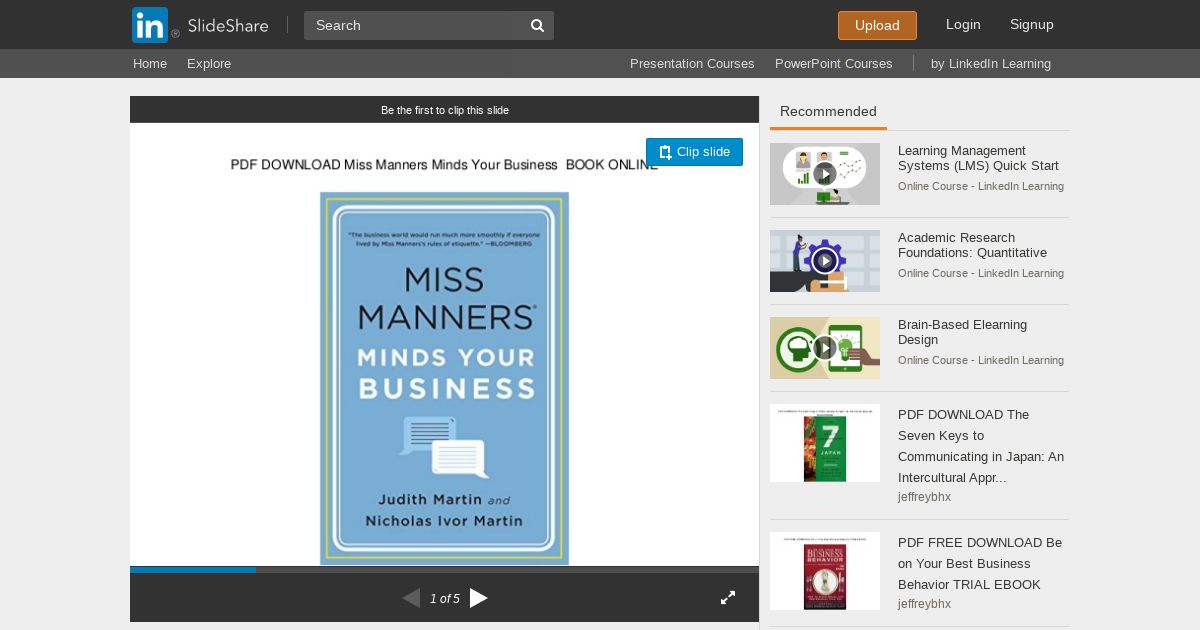Go to previous slide arrow
Screen dimensions: 1200x630
coord(411,598)
